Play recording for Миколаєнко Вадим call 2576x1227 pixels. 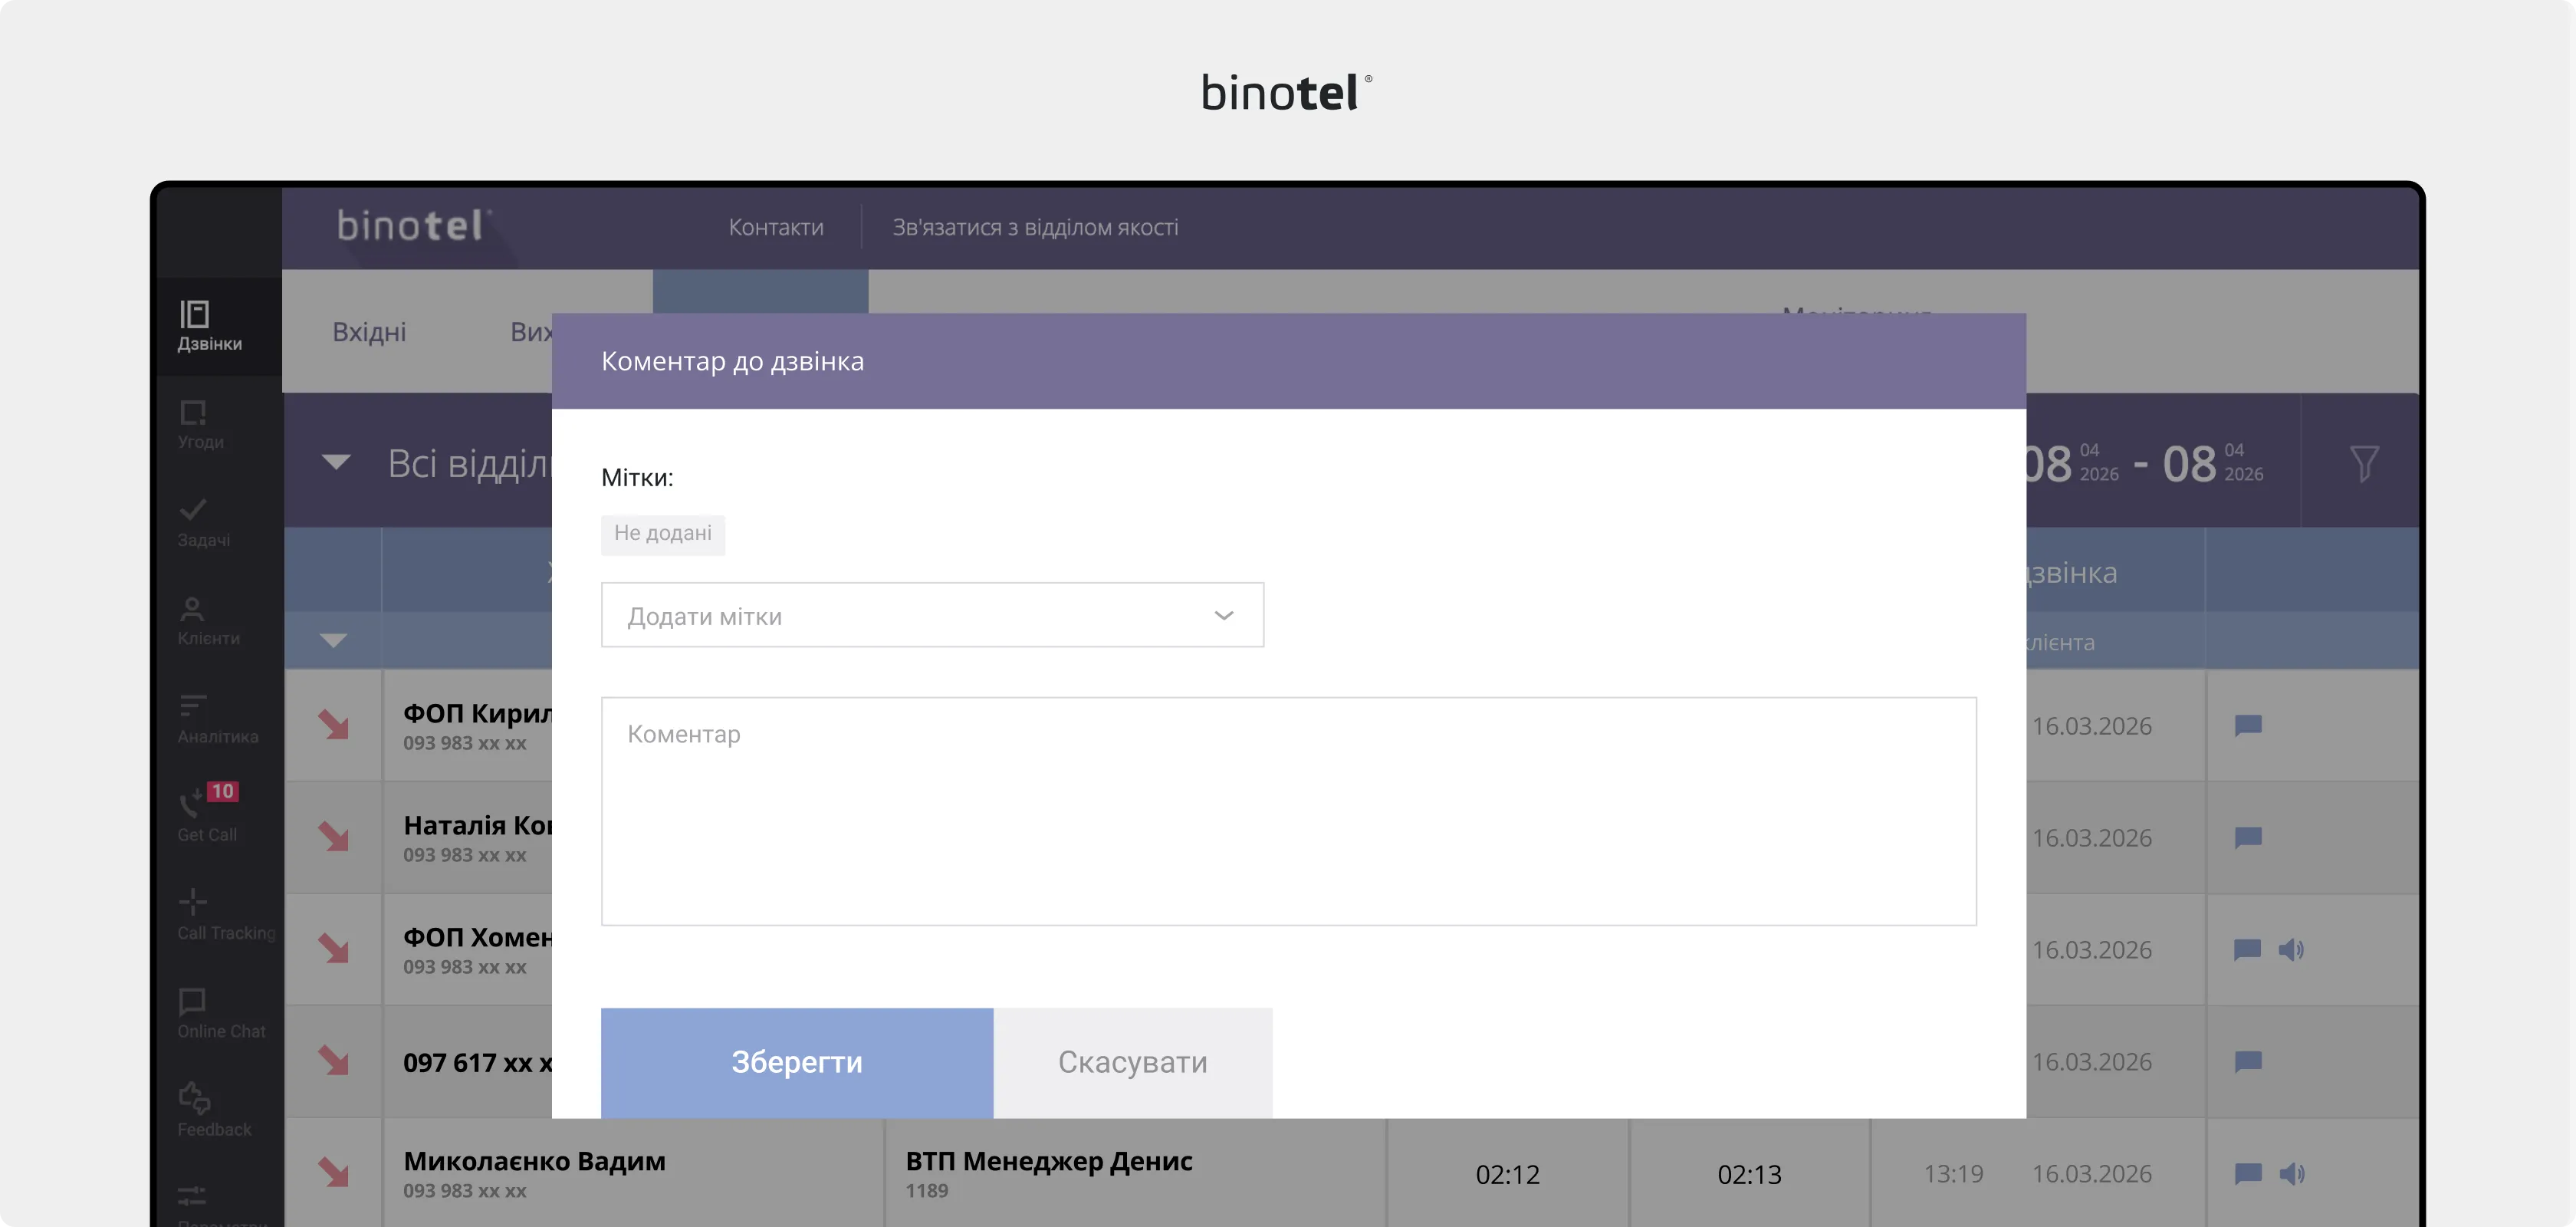[2292, 1173]
